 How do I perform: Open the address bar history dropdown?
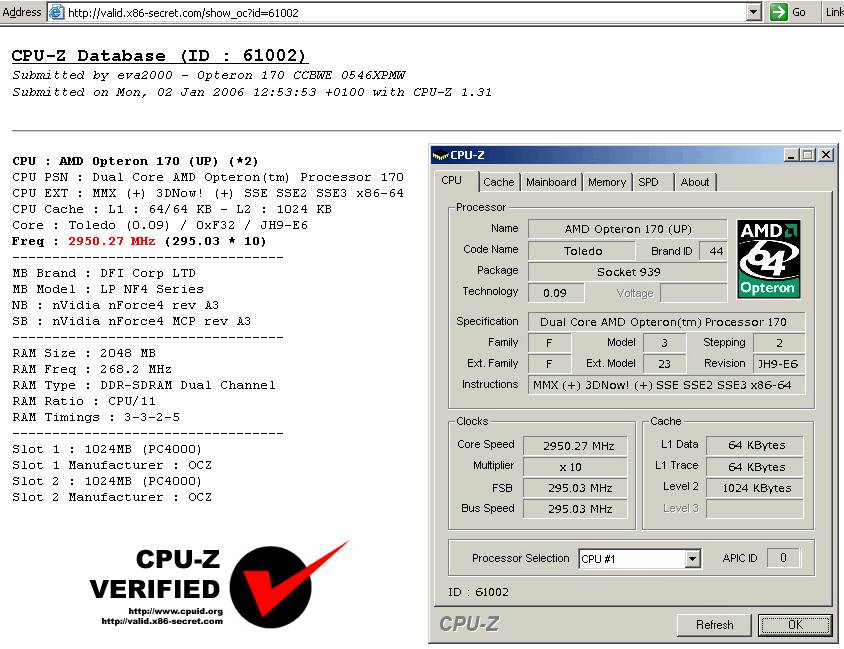(754, 12)
